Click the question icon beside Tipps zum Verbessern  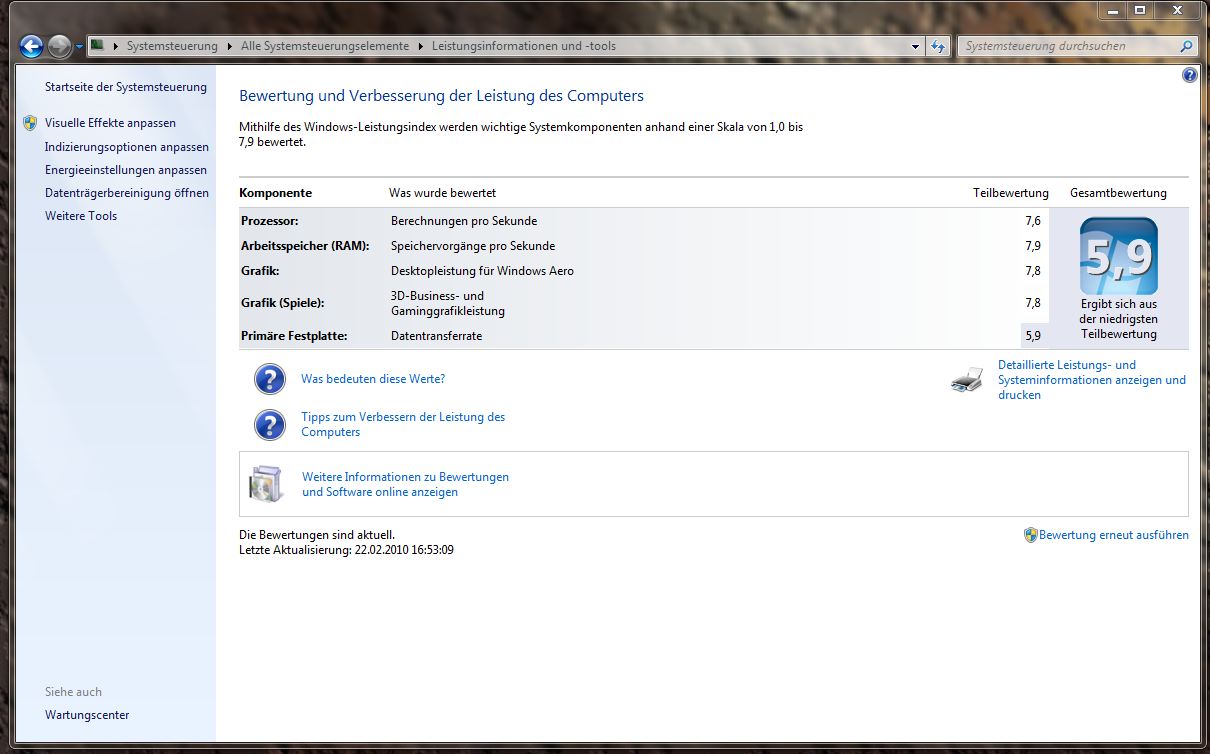click(x=270, y=424)
